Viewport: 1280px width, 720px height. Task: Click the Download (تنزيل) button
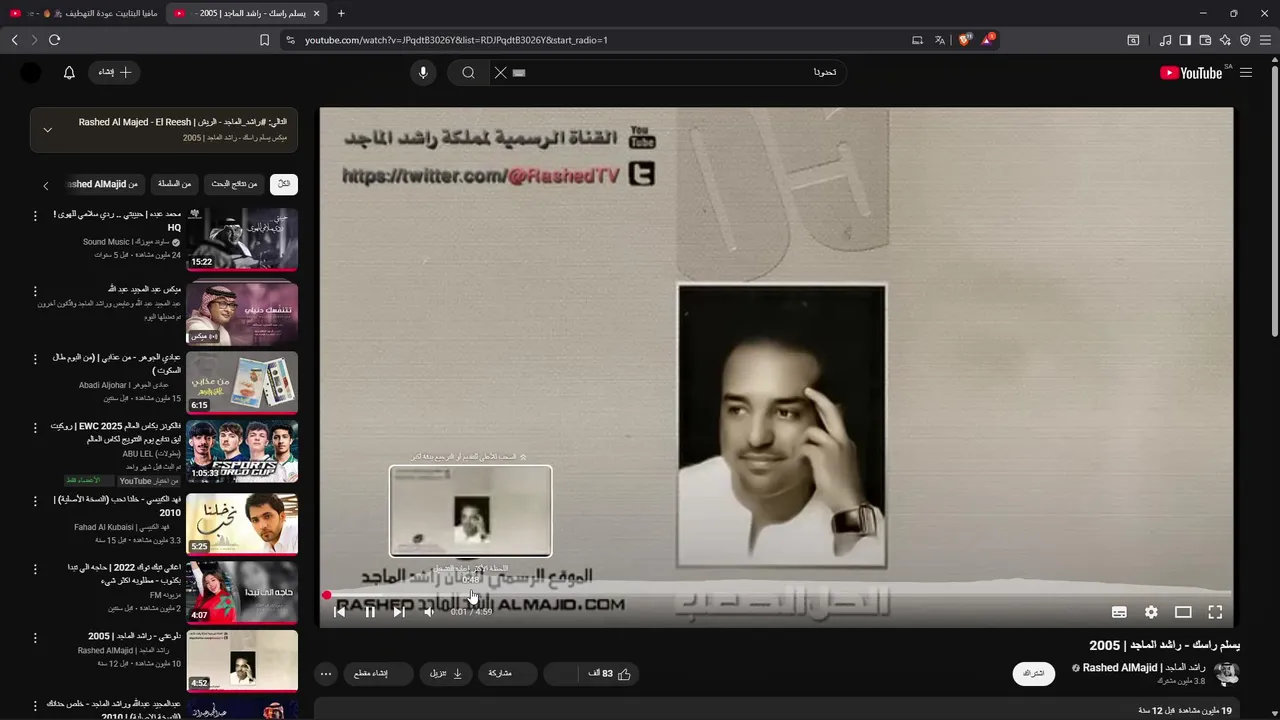(x=446, y=674)
